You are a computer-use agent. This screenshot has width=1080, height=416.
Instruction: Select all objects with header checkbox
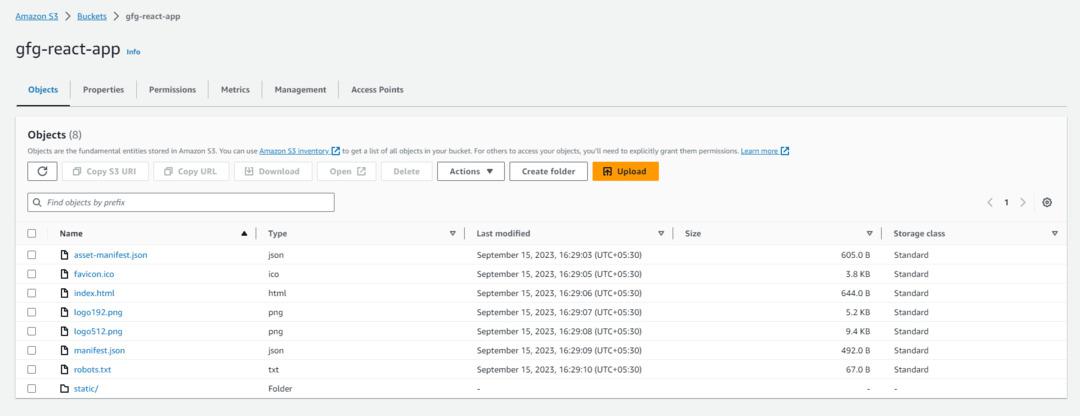click(32, 233)
